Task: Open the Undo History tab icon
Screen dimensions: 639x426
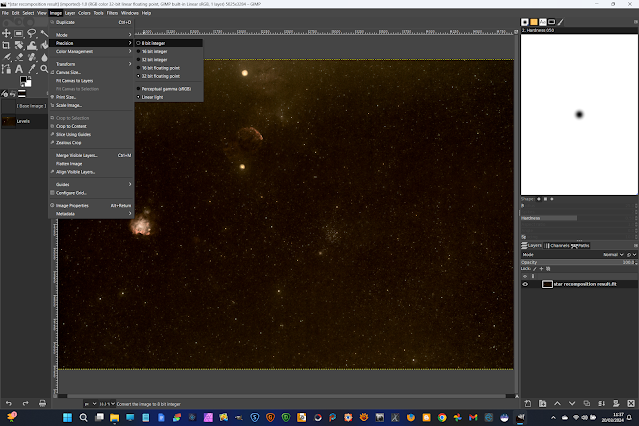Action: (13, 94)
